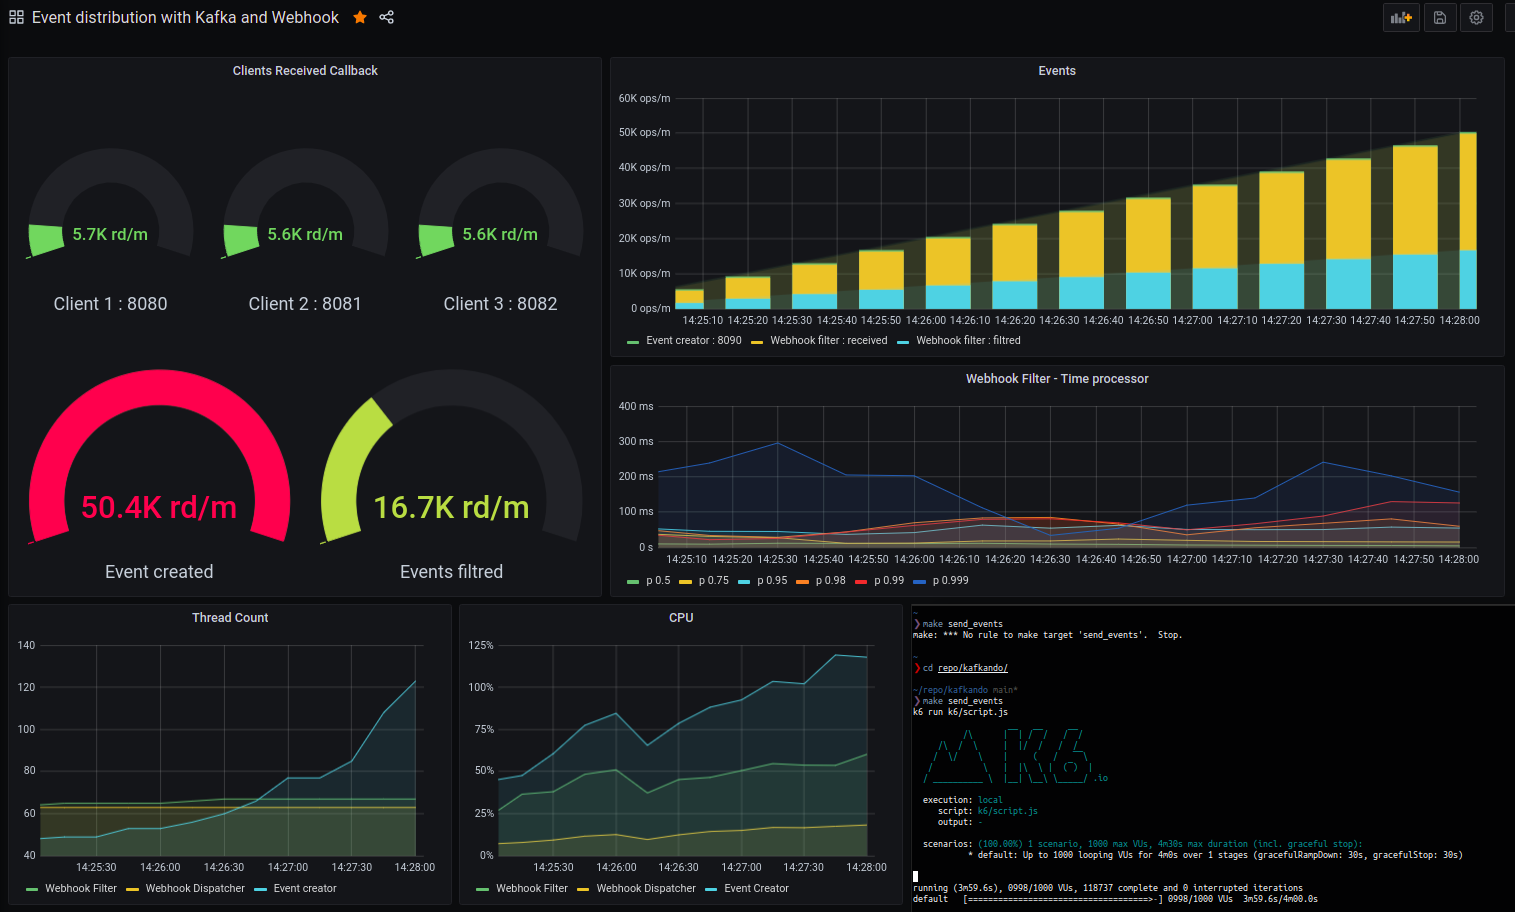The height and width of the screenshot is (912, 1515).
Task: Click the 'Client 3 : 8082' gauge label
Action: (x=500, y=304)
